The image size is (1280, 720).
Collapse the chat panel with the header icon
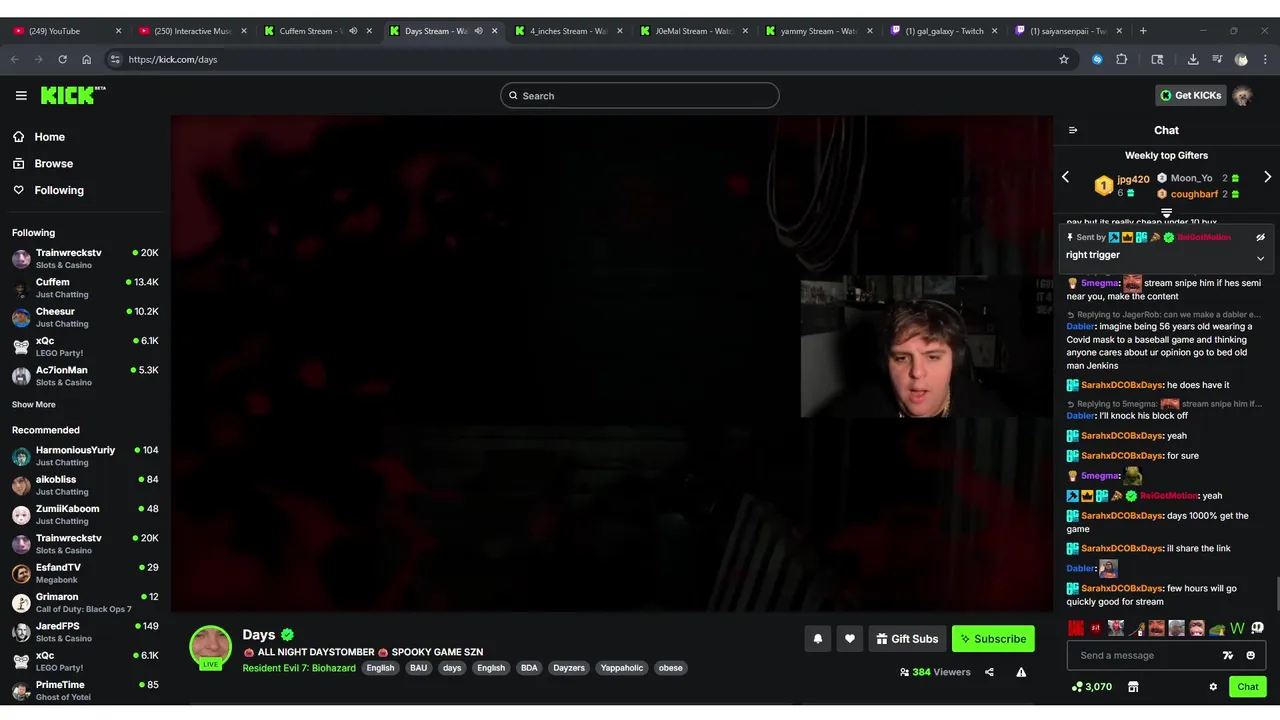tap(1073, 130)
